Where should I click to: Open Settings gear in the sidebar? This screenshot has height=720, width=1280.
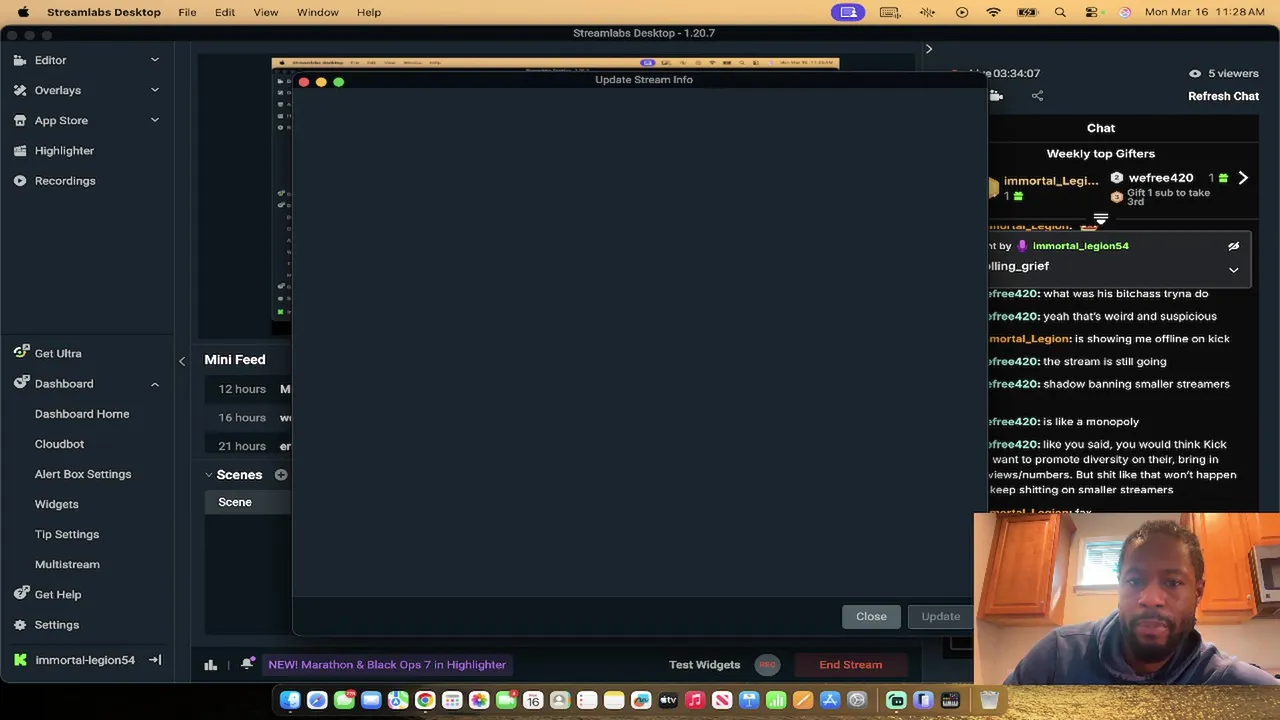(20, 624)
